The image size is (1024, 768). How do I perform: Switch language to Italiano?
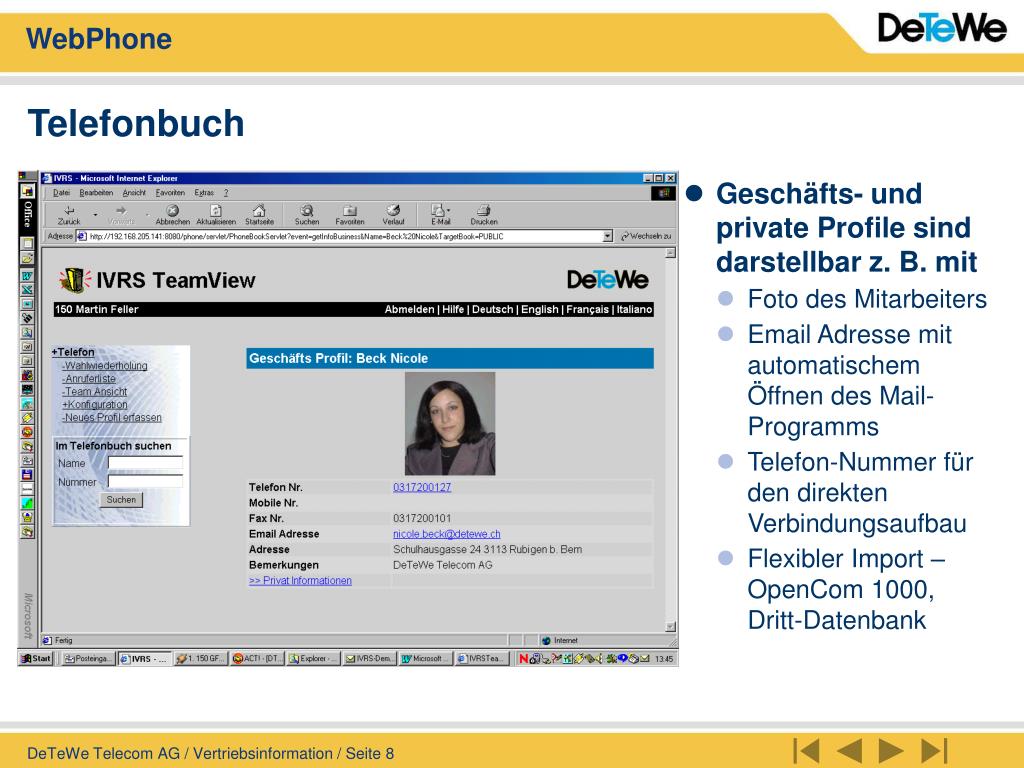[634, 310]
